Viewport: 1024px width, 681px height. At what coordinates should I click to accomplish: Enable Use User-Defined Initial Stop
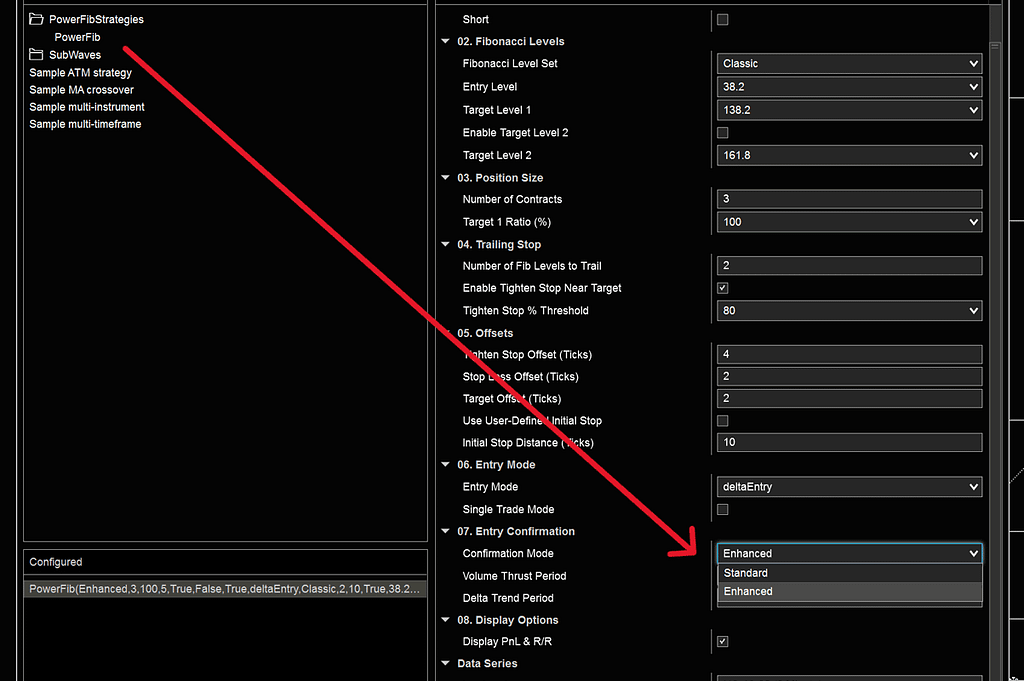tap(722, 420)
